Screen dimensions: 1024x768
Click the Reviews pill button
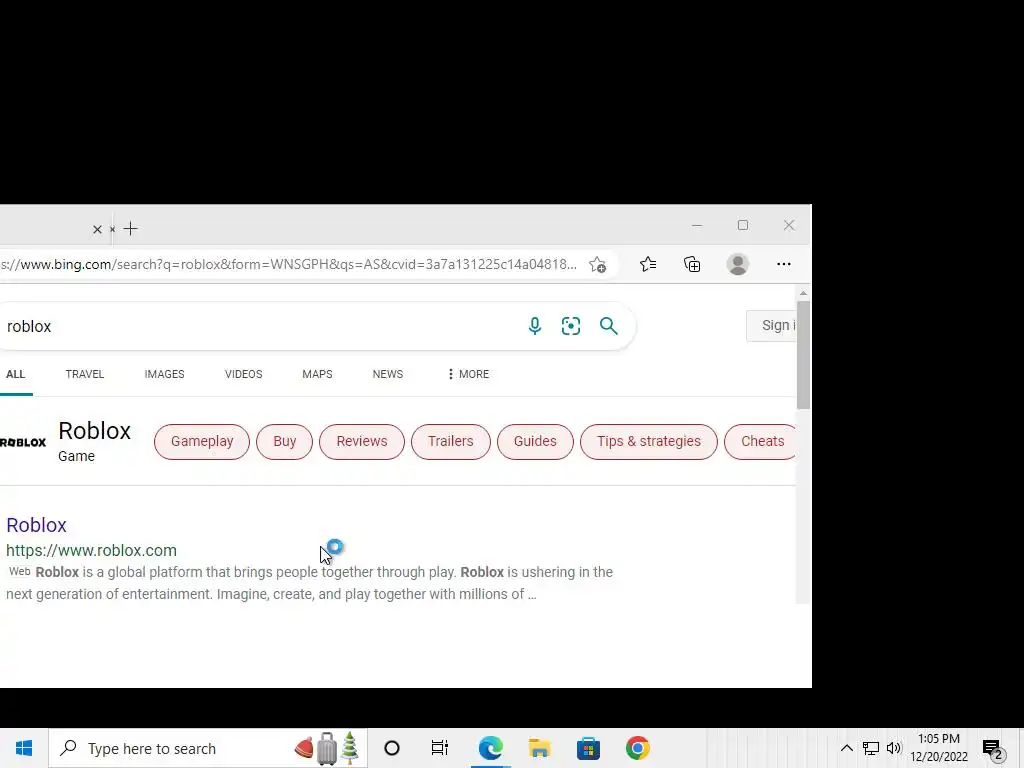click(362, 441)
